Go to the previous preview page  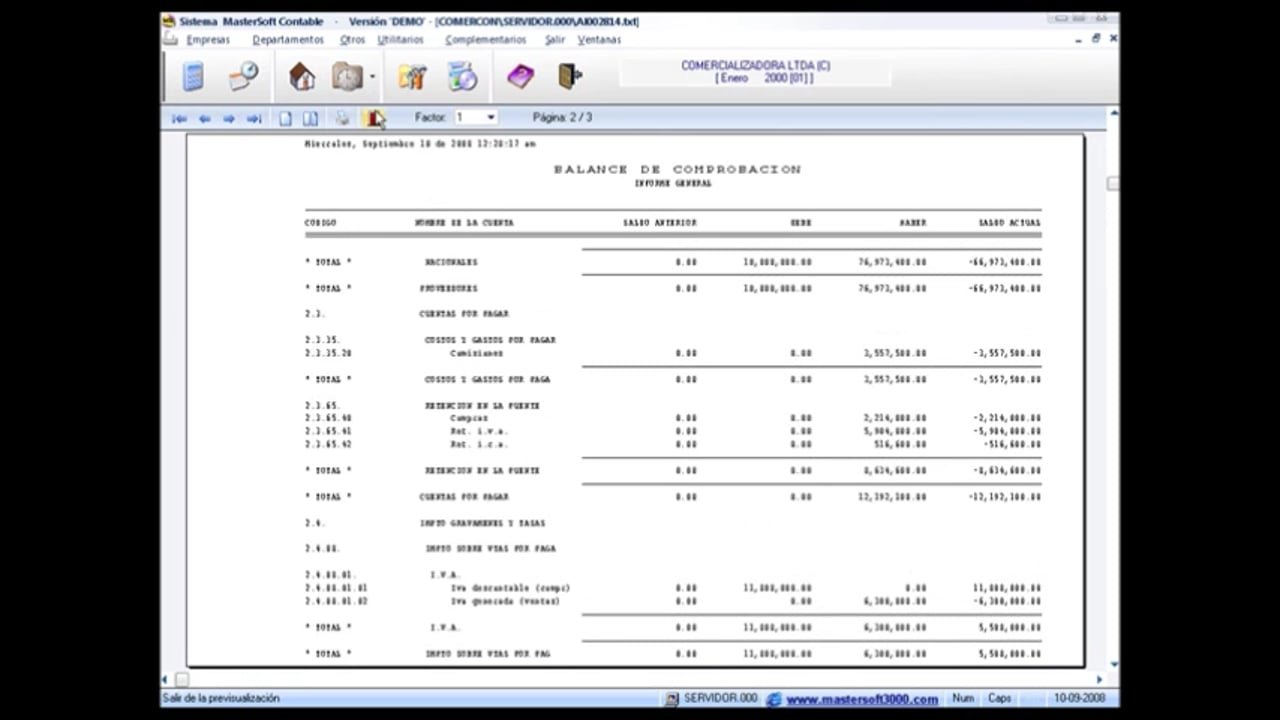pos(204,118)
